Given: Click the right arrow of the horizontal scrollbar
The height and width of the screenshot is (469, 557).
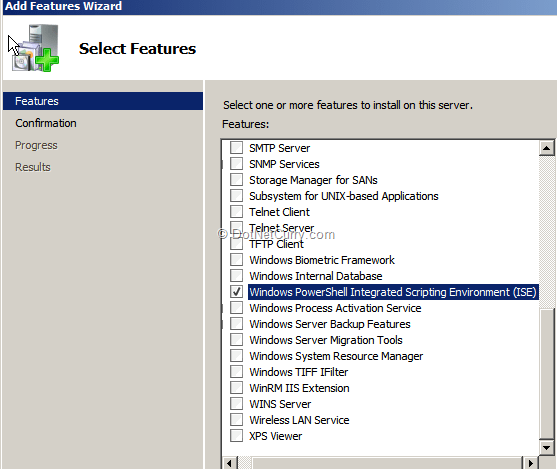Looking at the screenshot, I should pos(530,463).
